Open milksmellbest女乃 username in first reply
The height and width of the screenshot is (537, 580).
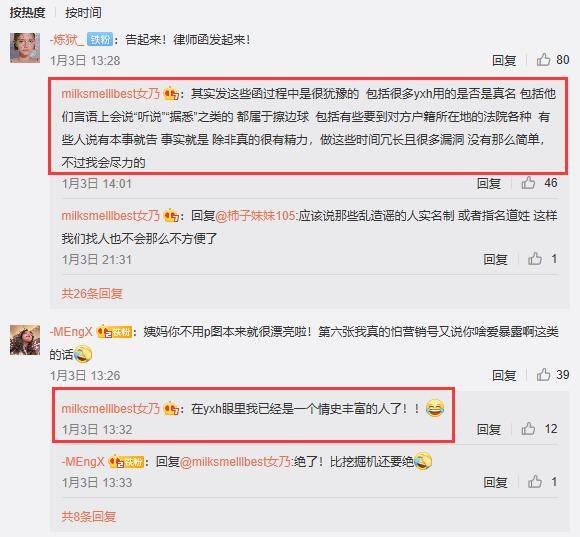[x=111, y=94]
